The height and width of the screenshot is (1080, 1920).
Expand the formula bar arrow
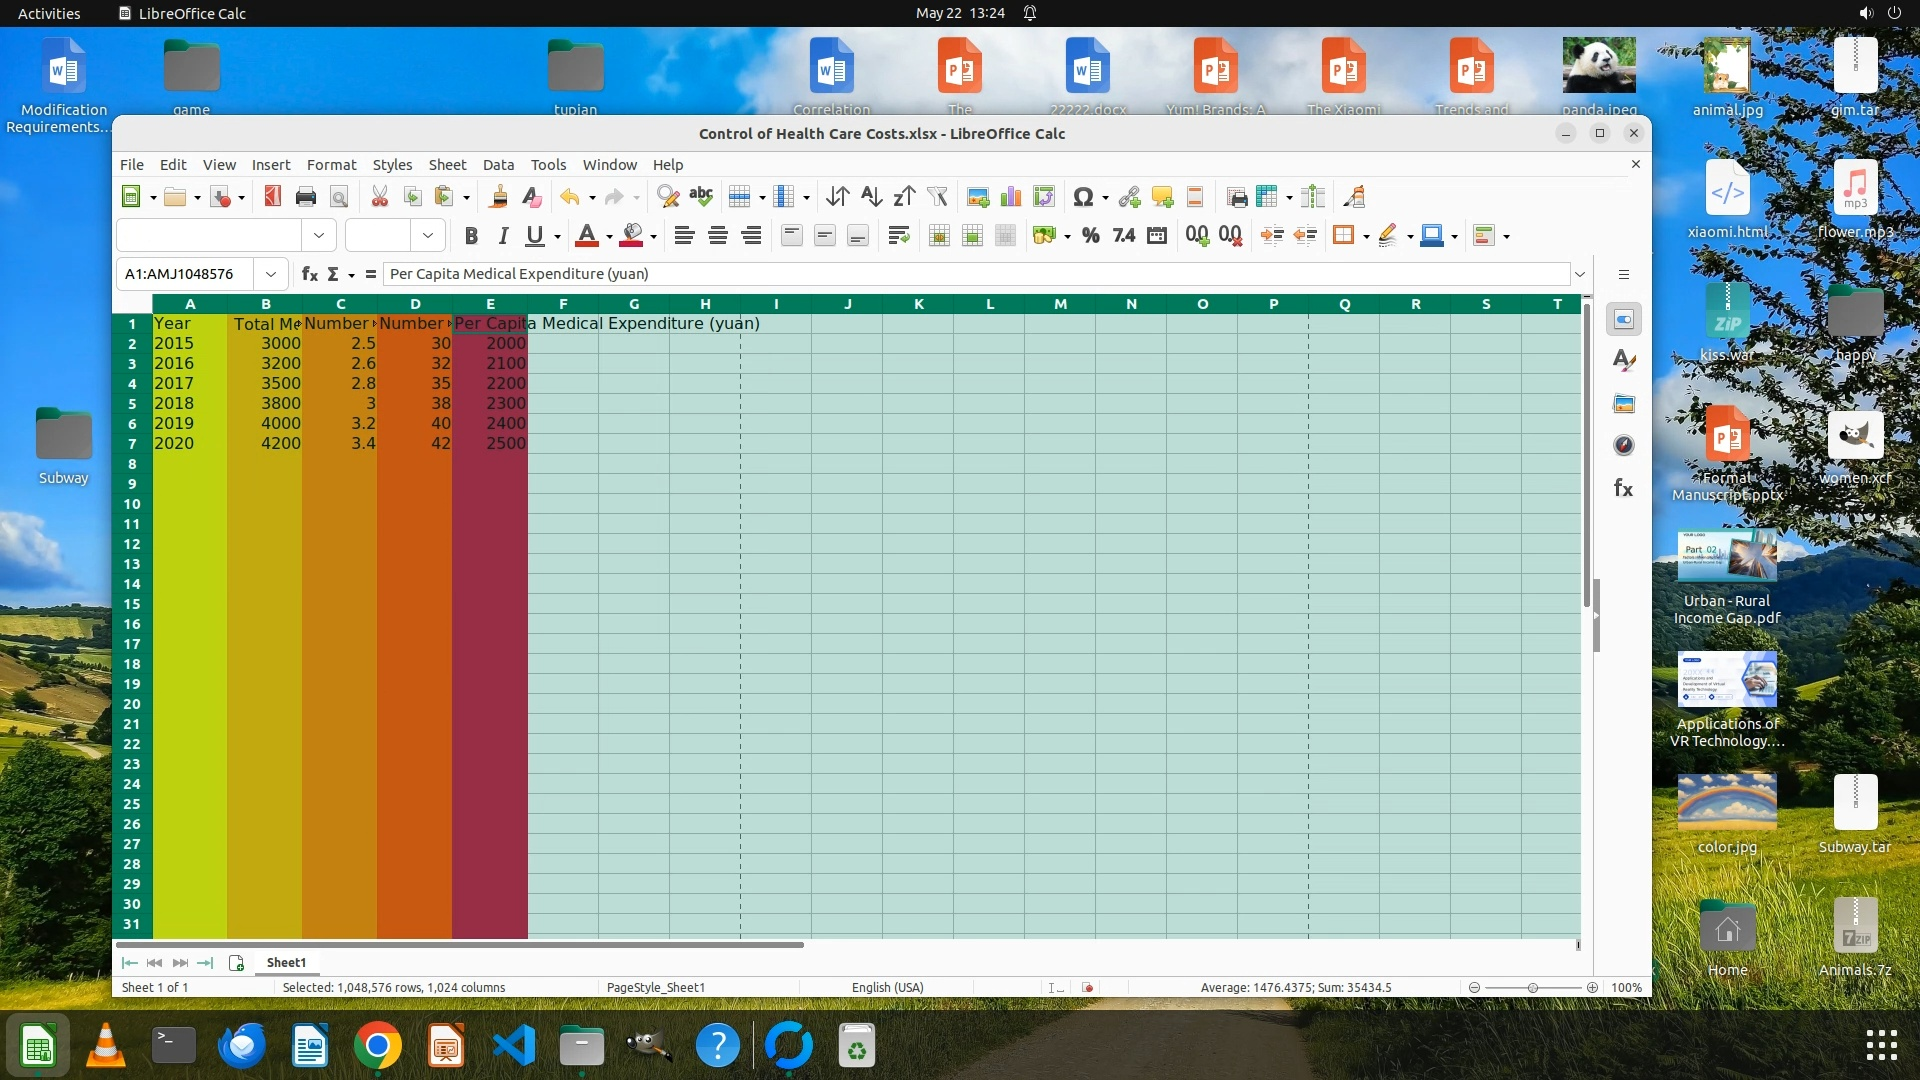pos(1580,274)
